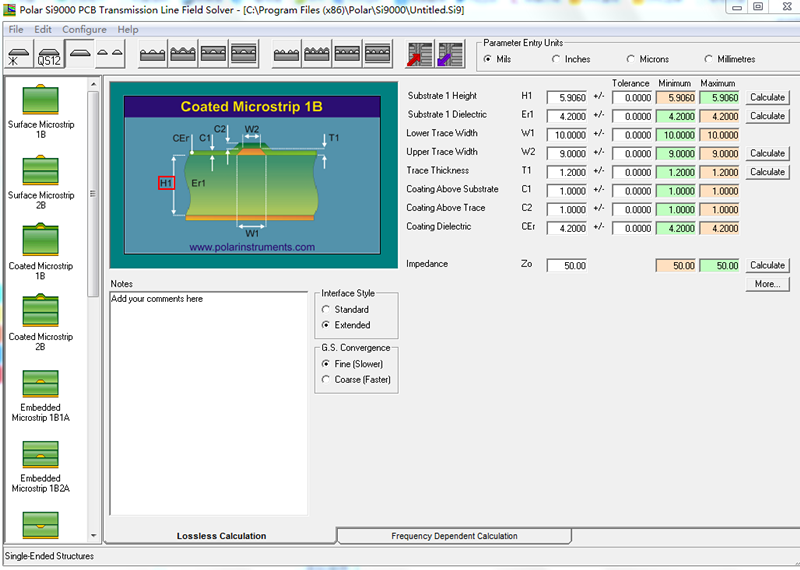Click the C2 coating above trace field
Screen dimensions: 800x570
(x=567, y=210)
